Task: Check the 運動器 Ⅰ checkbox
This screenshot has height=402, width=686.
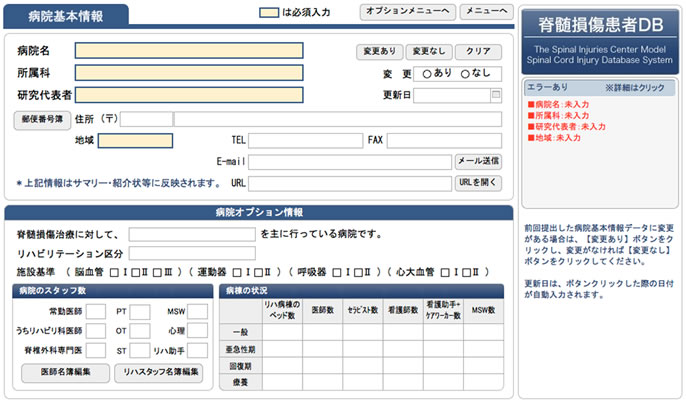Action: coord(236,271)
